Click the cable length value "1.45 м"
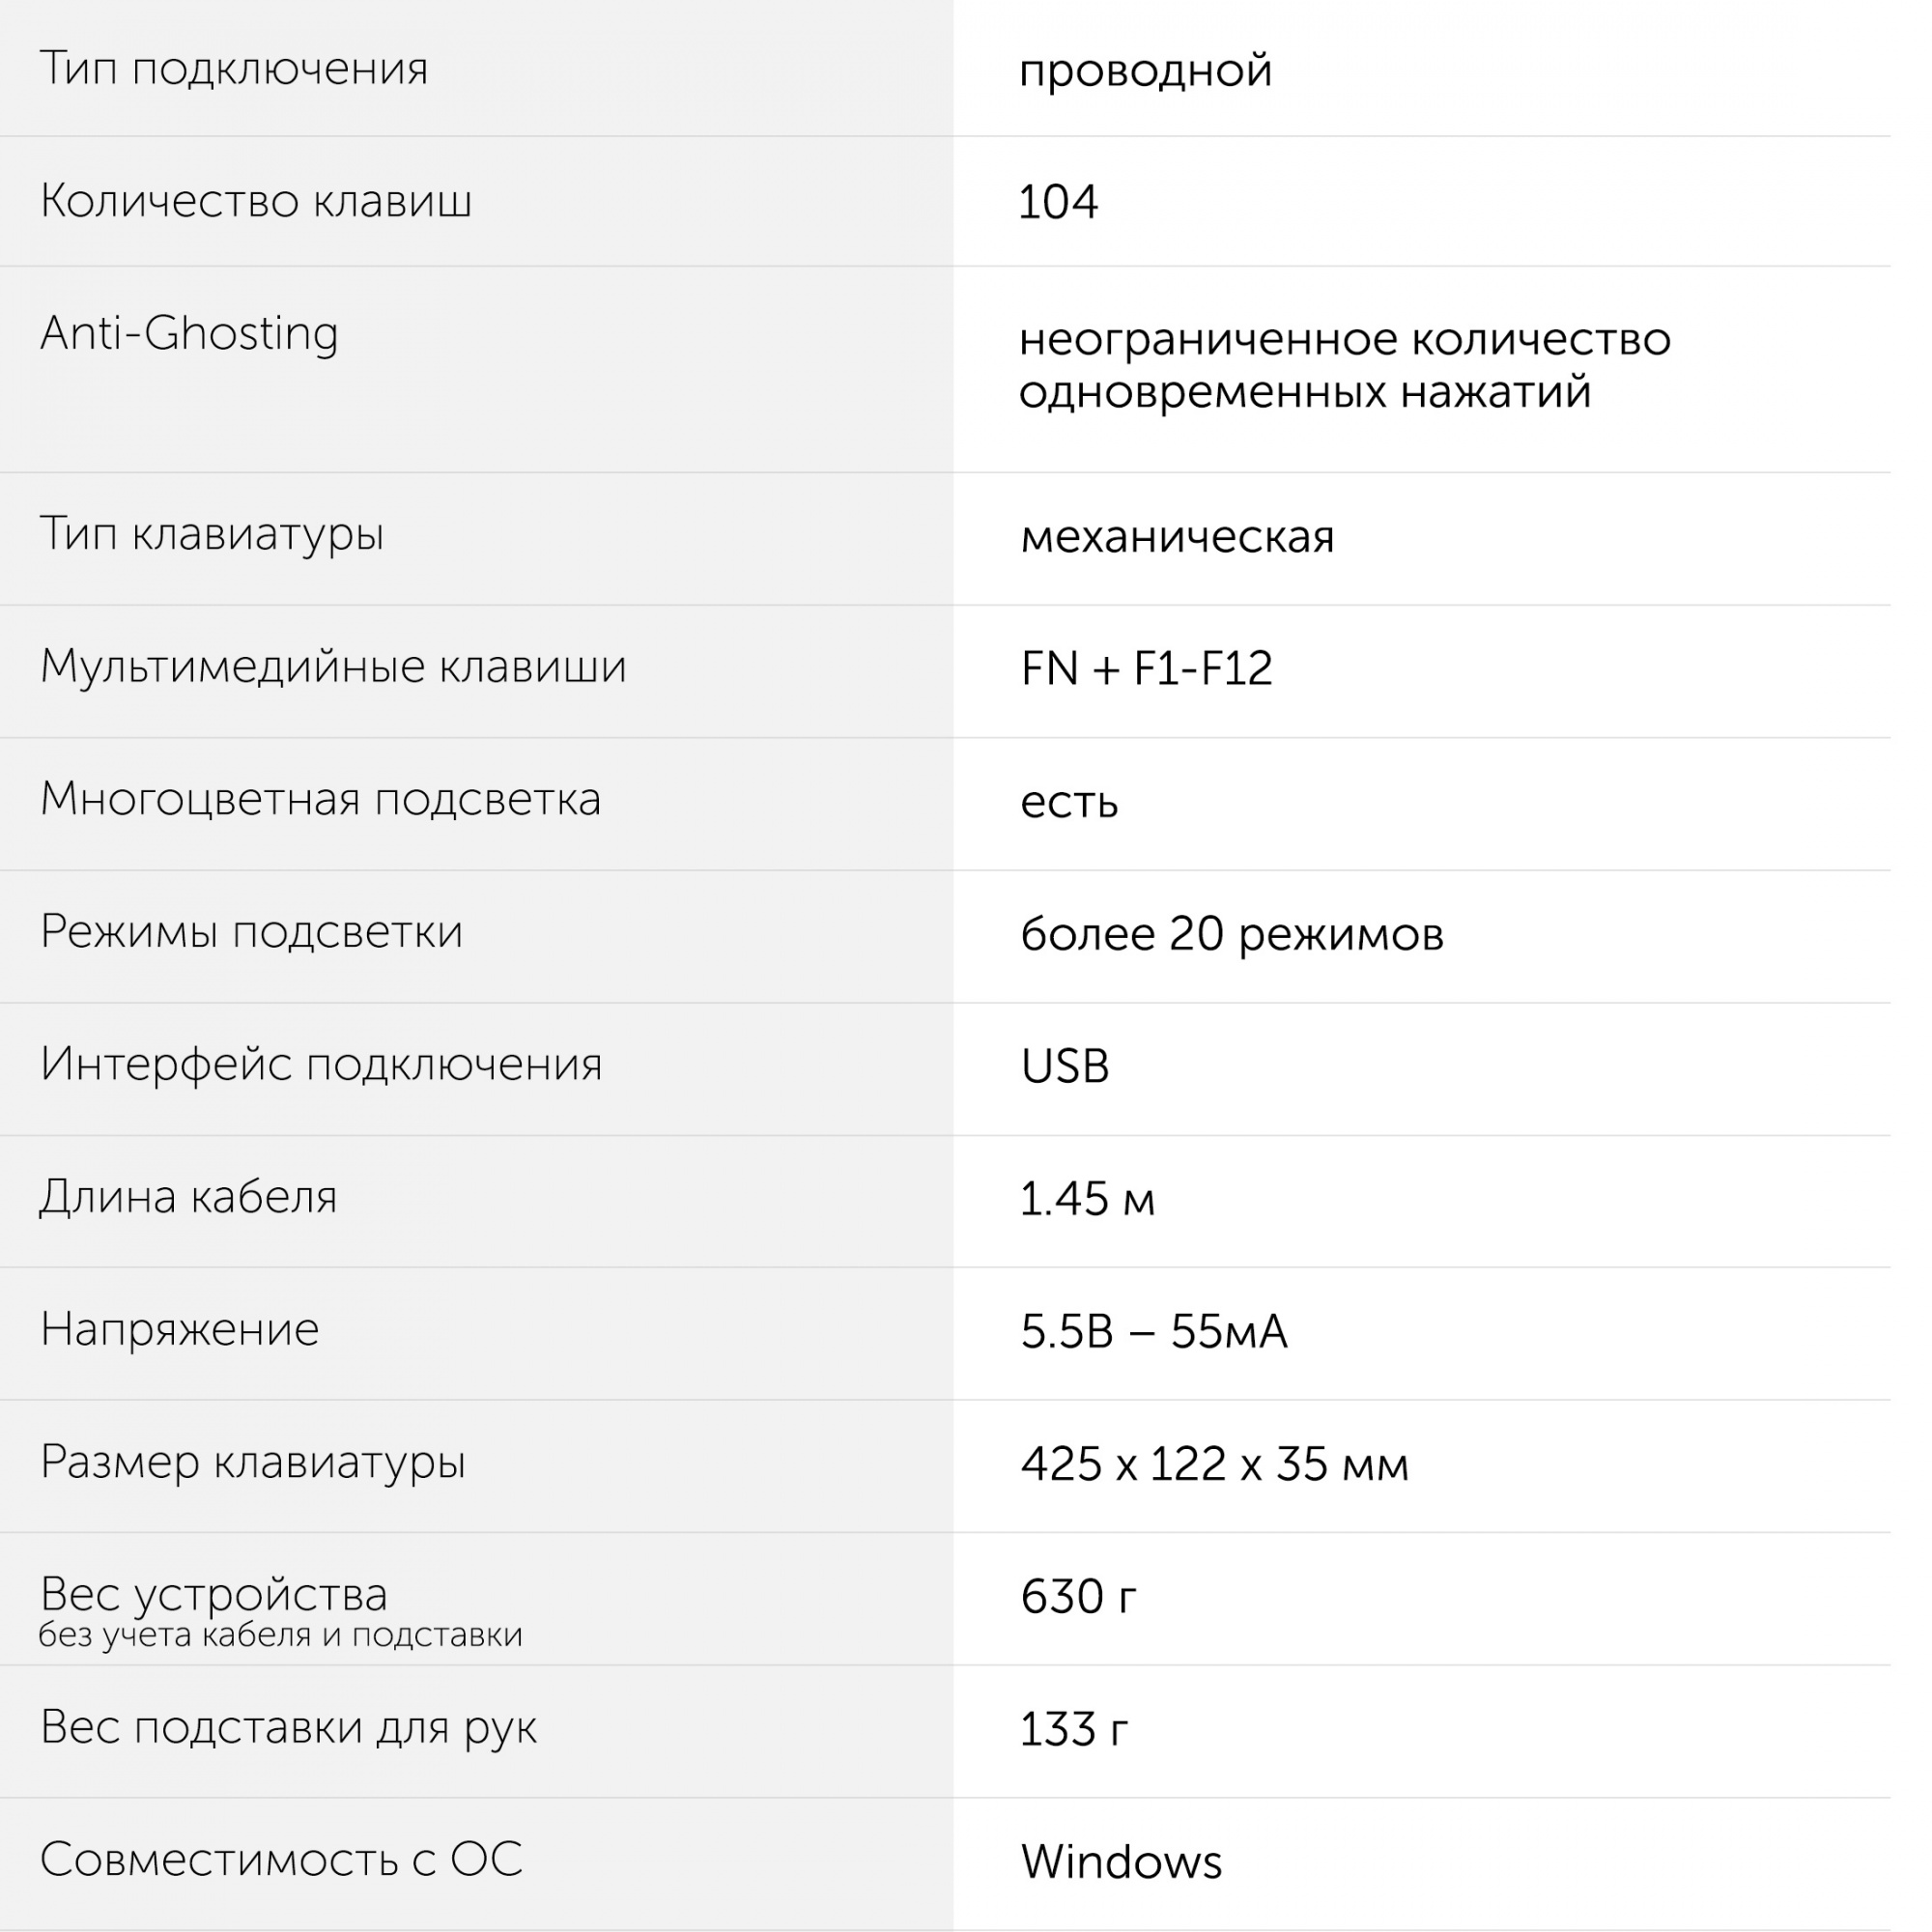Screen dimensions: 1932x1932 click(x=1087, y=1198)
